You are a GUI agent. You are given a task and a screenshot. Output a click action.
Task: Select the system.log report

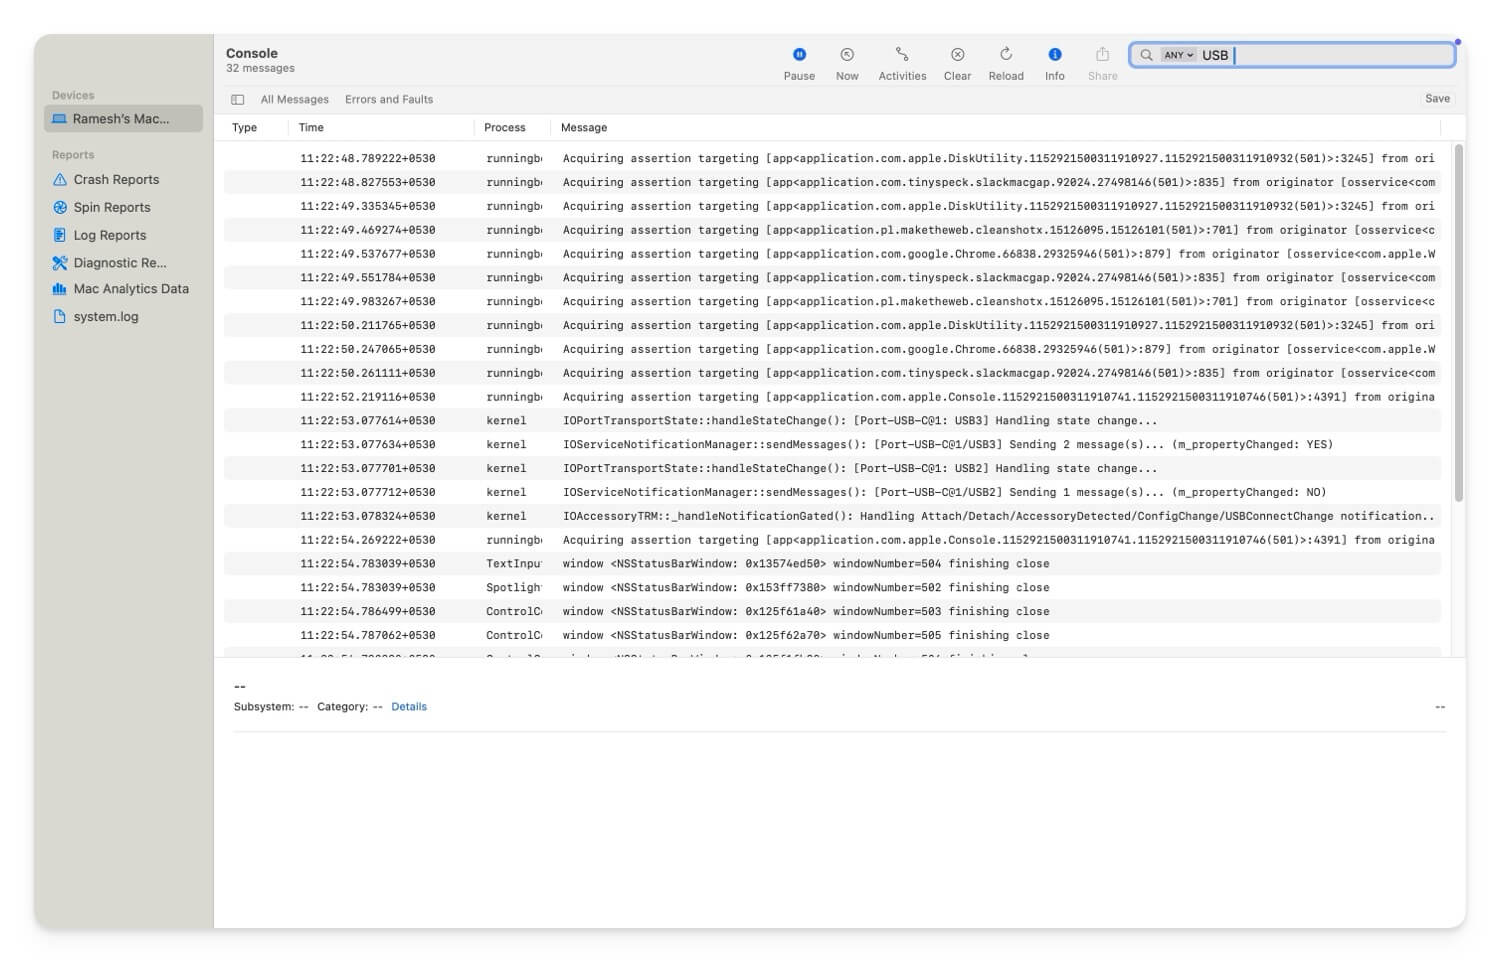[105, 316]
